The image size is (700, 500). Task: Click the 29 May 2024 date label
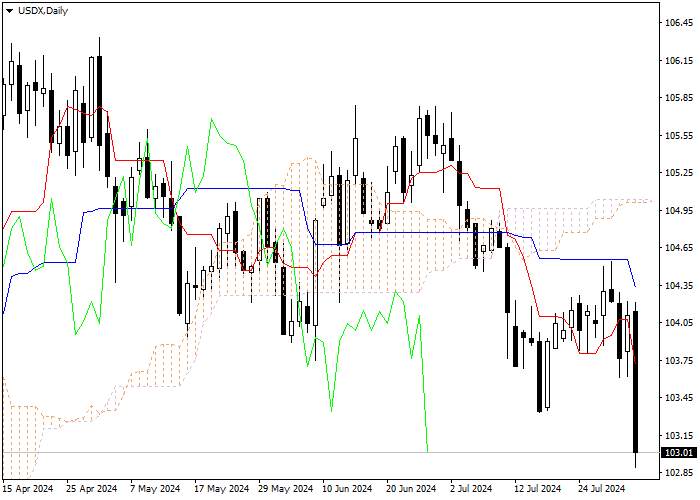pos(286,489)
